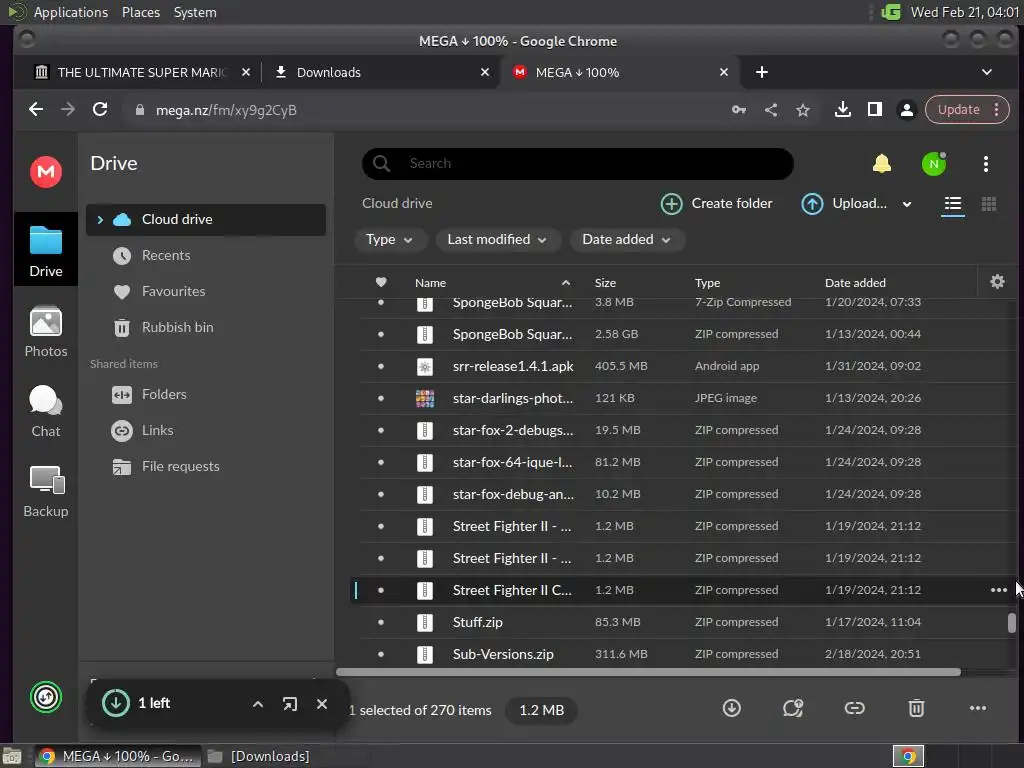This screenshot has width=1024, height=768.
Task: Close the transfer widget
Action: click(x=321, y=704)
